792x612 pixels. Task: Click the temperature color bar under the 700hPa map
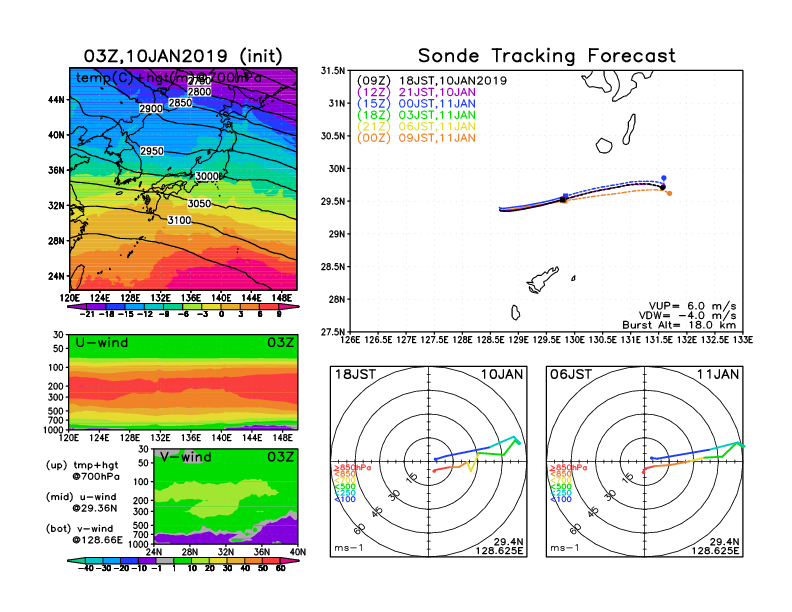click(182, 304)
